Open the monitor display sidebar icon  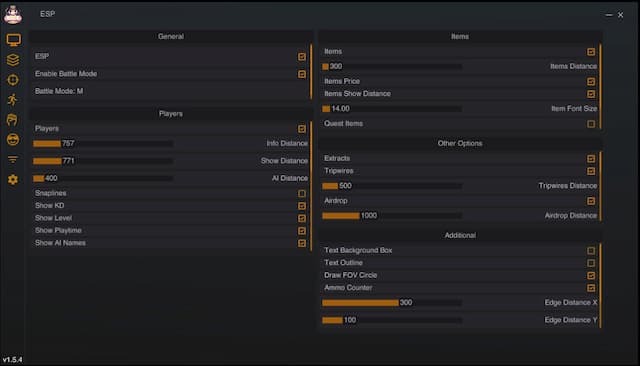[x=13, y=40]
